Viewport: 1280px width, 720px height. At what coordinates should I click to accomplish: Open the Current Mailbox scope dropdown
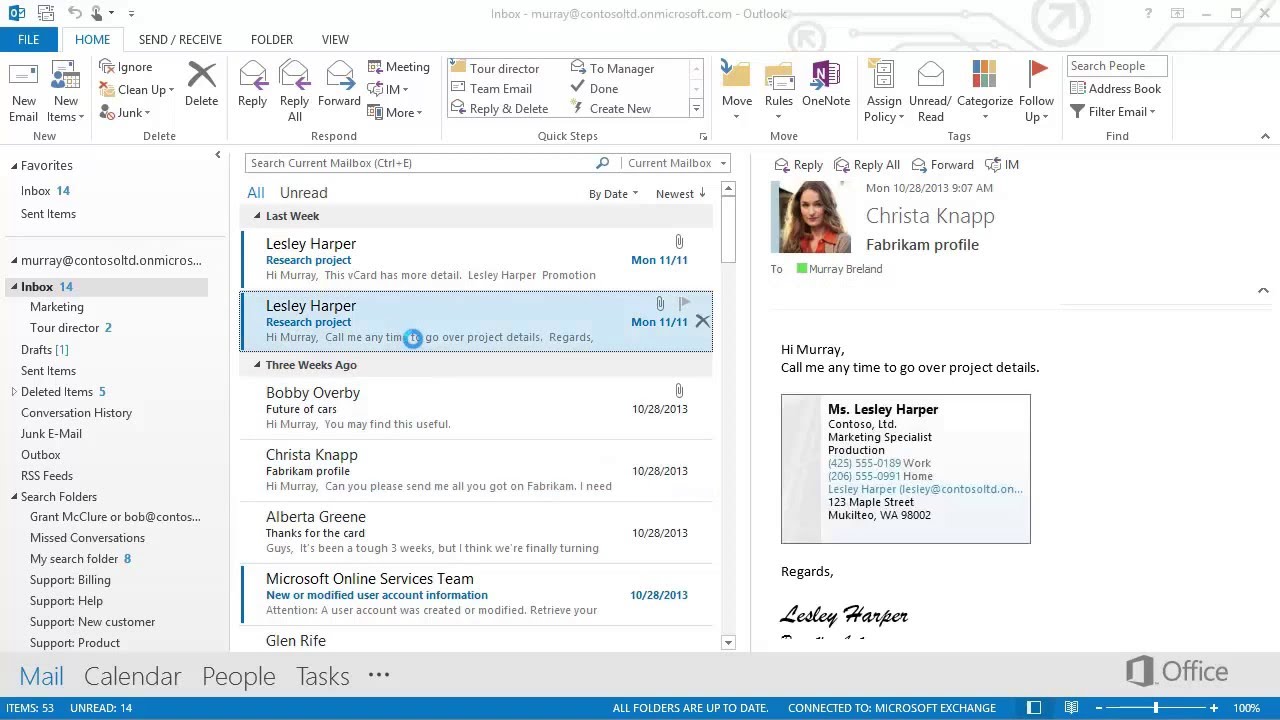pos(674,163)
